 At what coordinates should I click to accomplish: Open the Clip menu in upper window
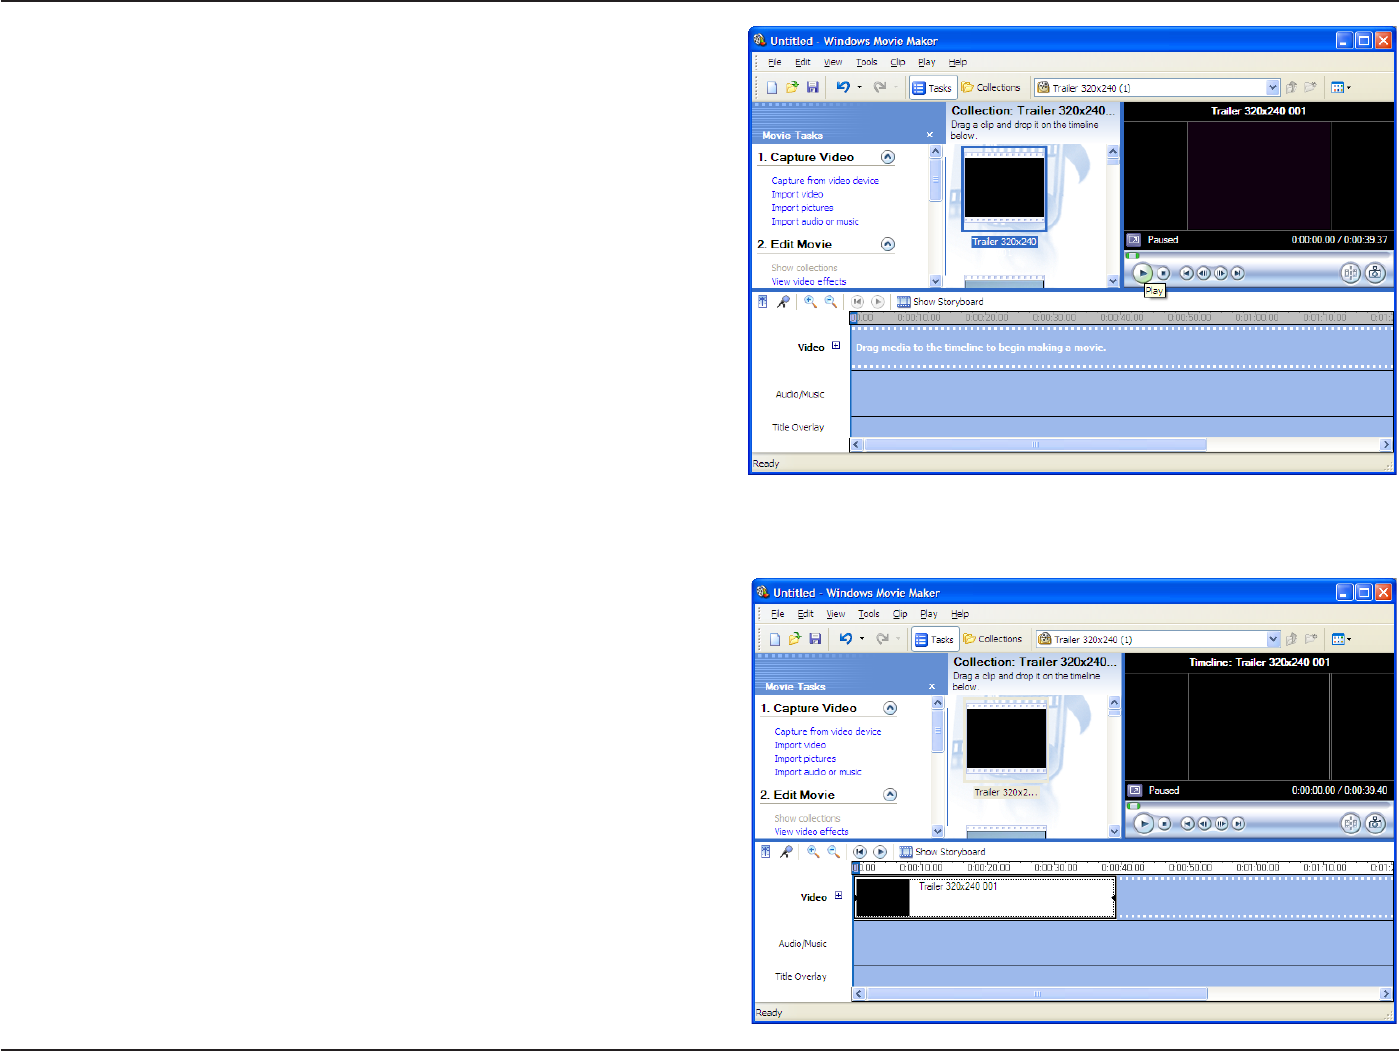898,62
